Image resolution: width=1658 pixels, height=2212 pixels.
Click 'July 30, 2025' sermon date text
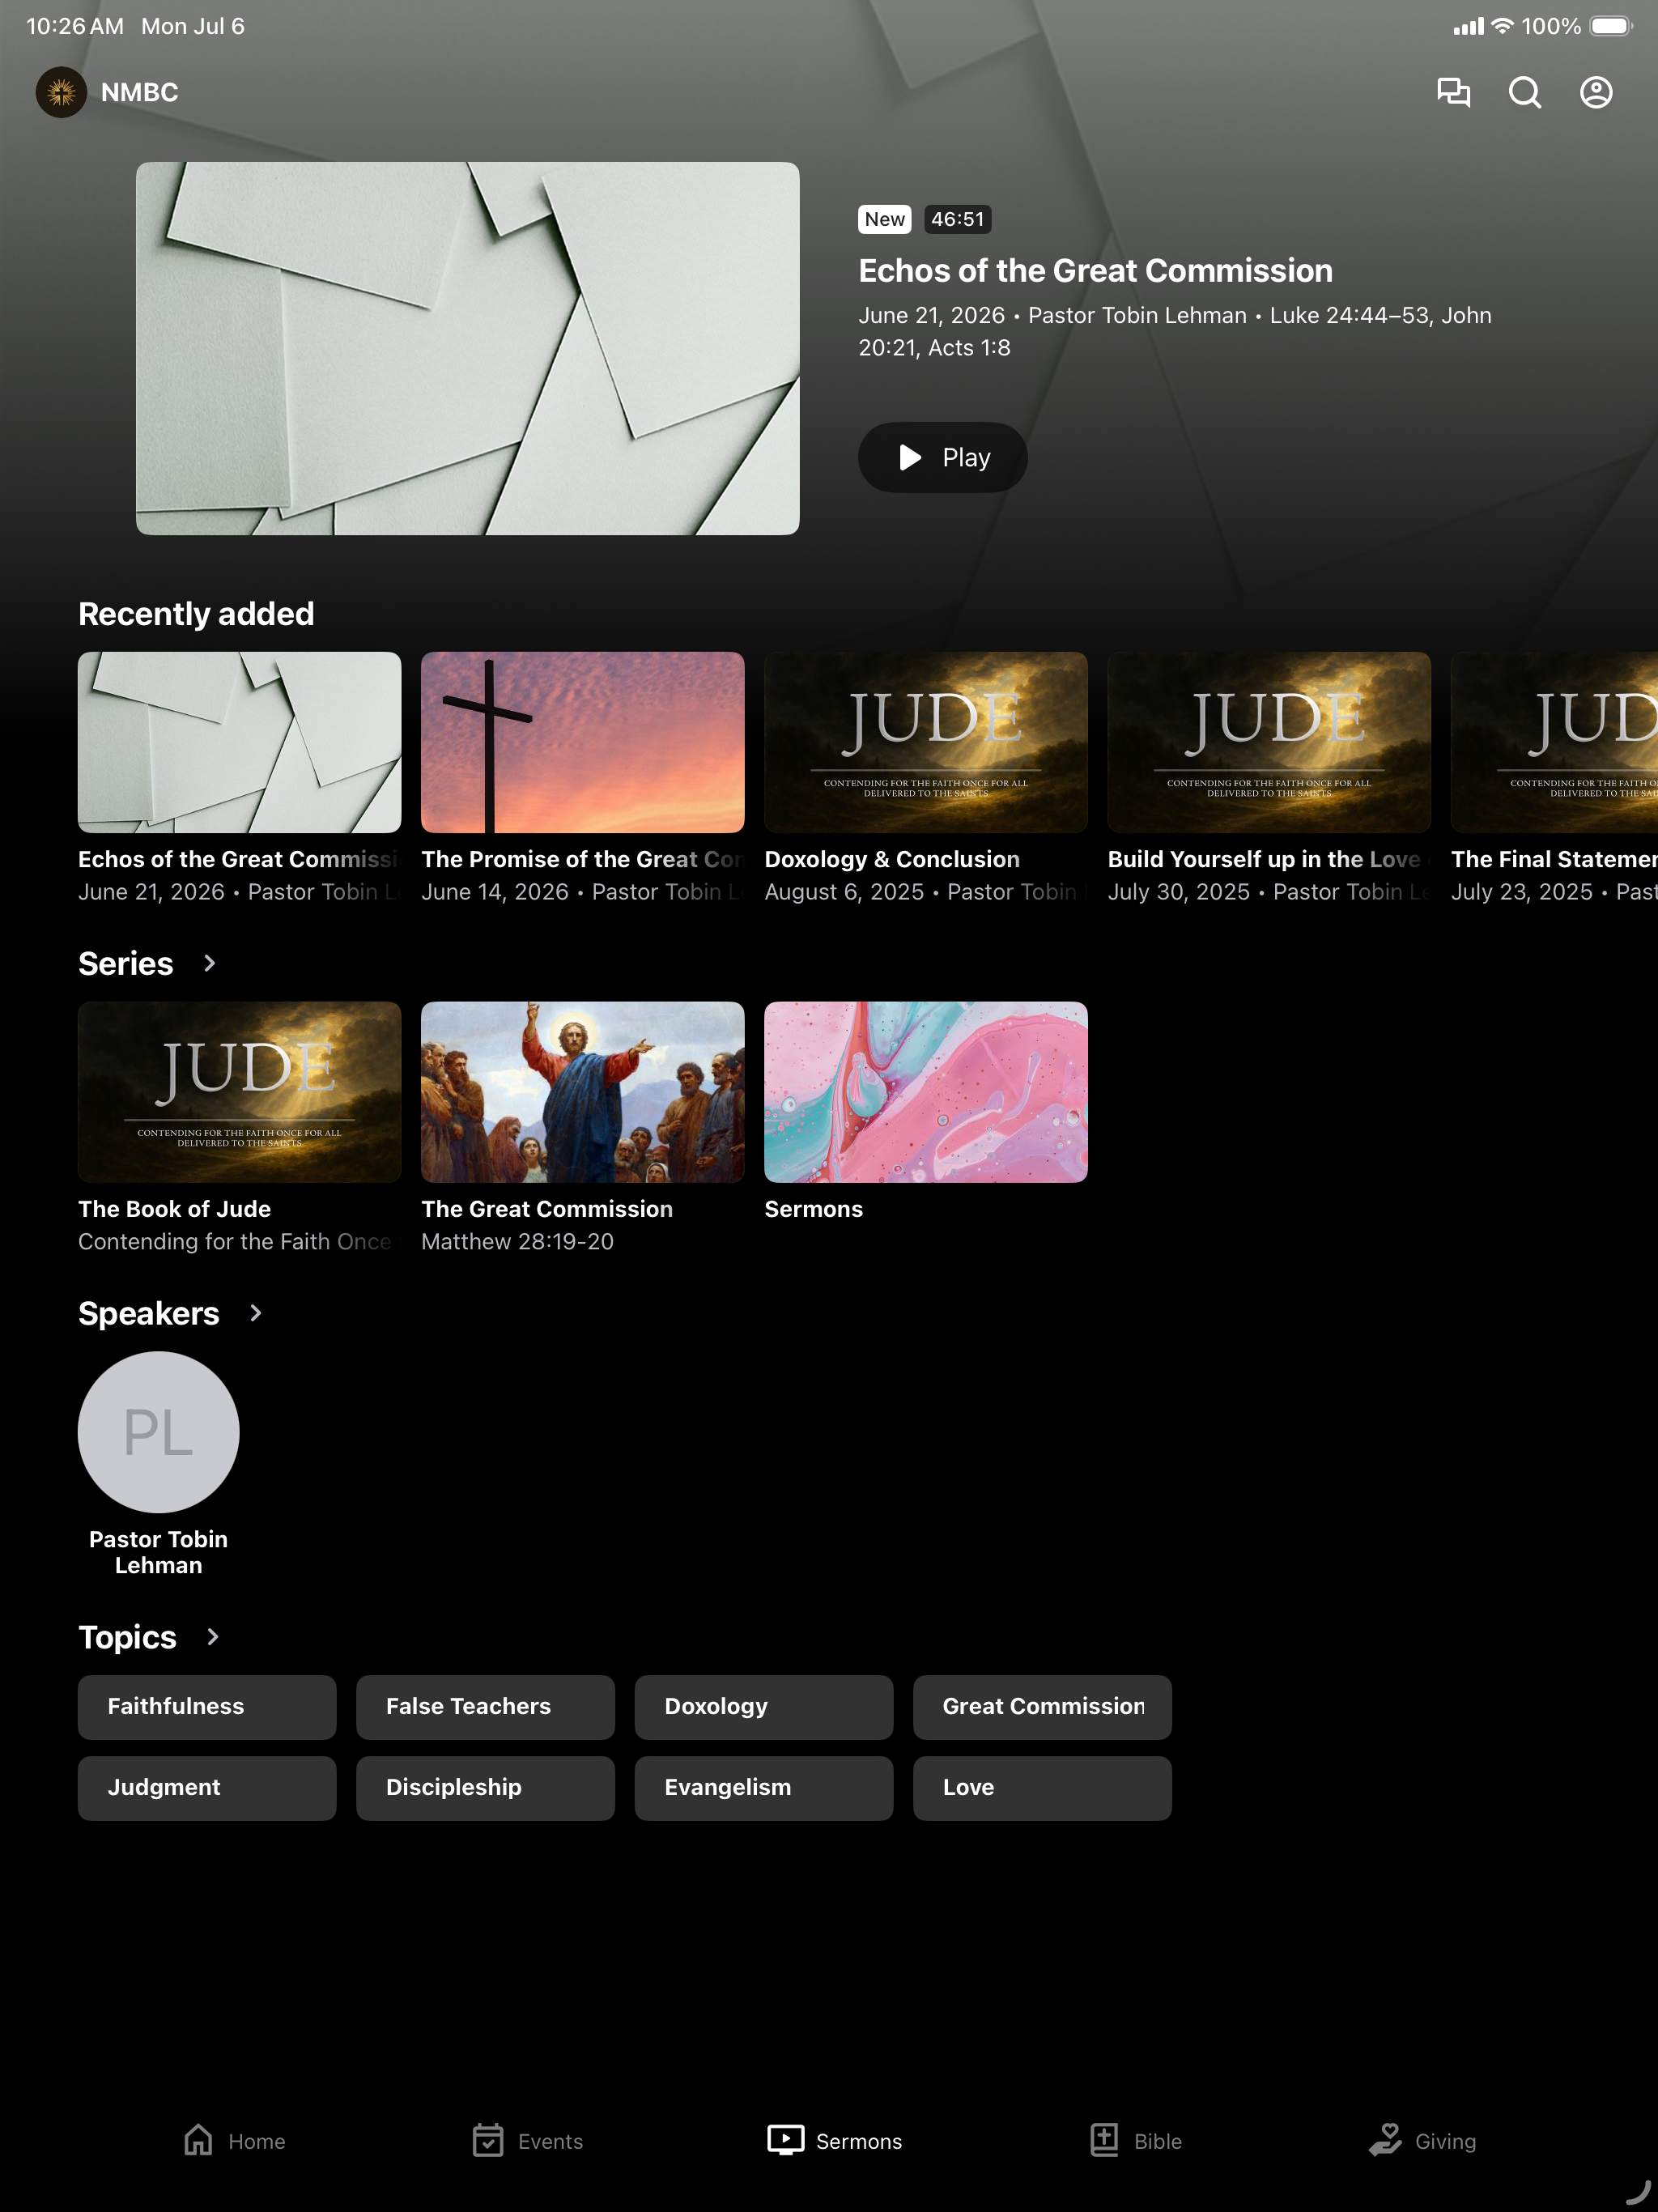coord(1178,891)
